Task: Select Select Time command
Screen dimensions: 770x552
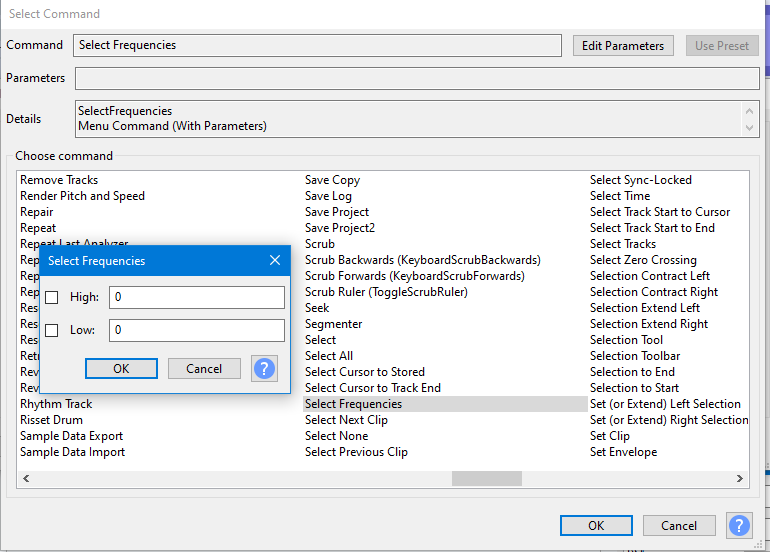Action: point(620,196)
